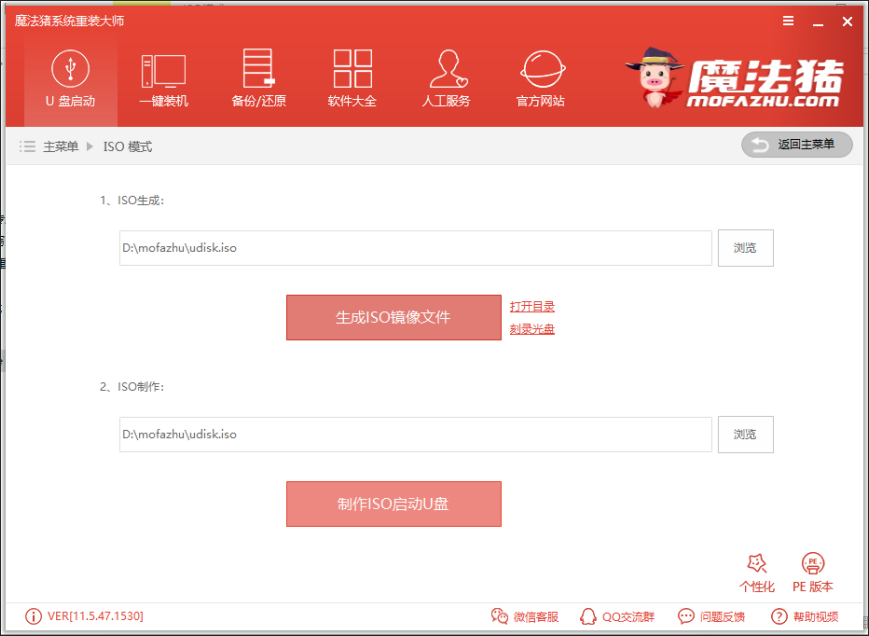Open the 软件大全 software grid icon
Screen dimensions: 869x636
(x=352, y=68)
